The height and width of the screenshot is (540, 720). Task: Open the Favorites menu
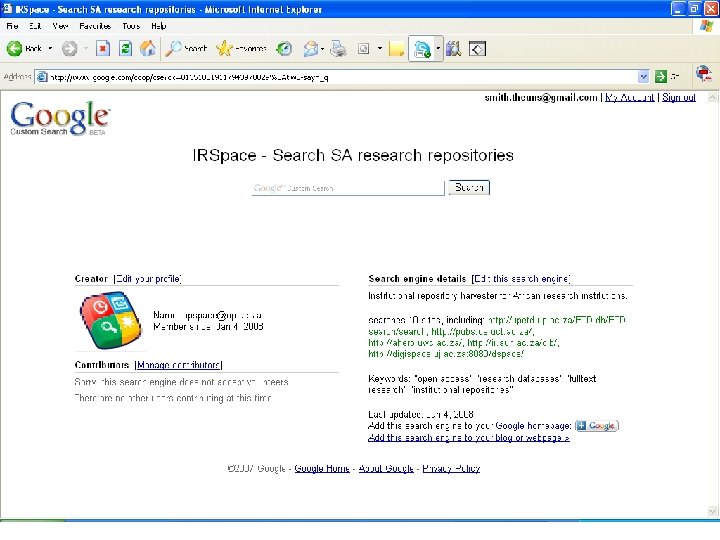pyautogui.click(x=95, y=26)
